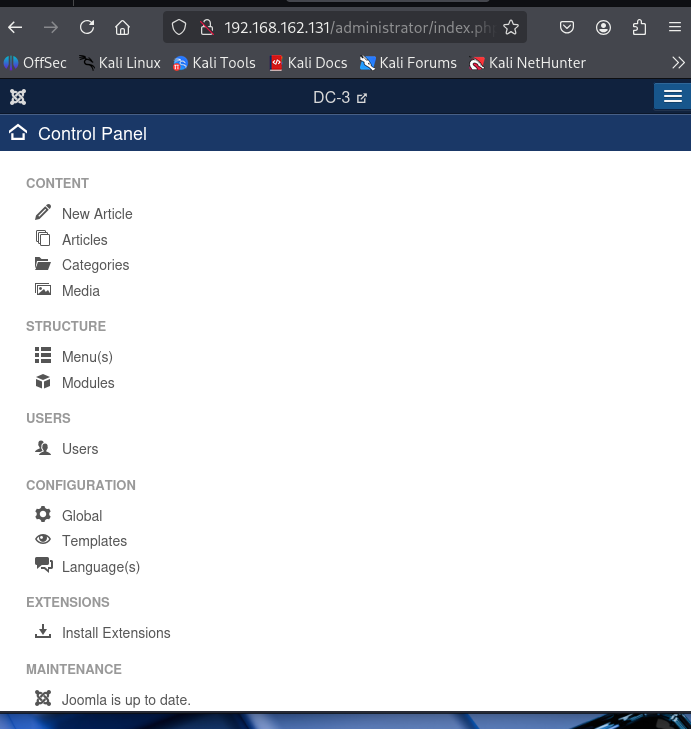Image resolution: width=691 pixels, height=729 pixels.
Task: Open the OffSec bookmark
Action: point(35,63)
